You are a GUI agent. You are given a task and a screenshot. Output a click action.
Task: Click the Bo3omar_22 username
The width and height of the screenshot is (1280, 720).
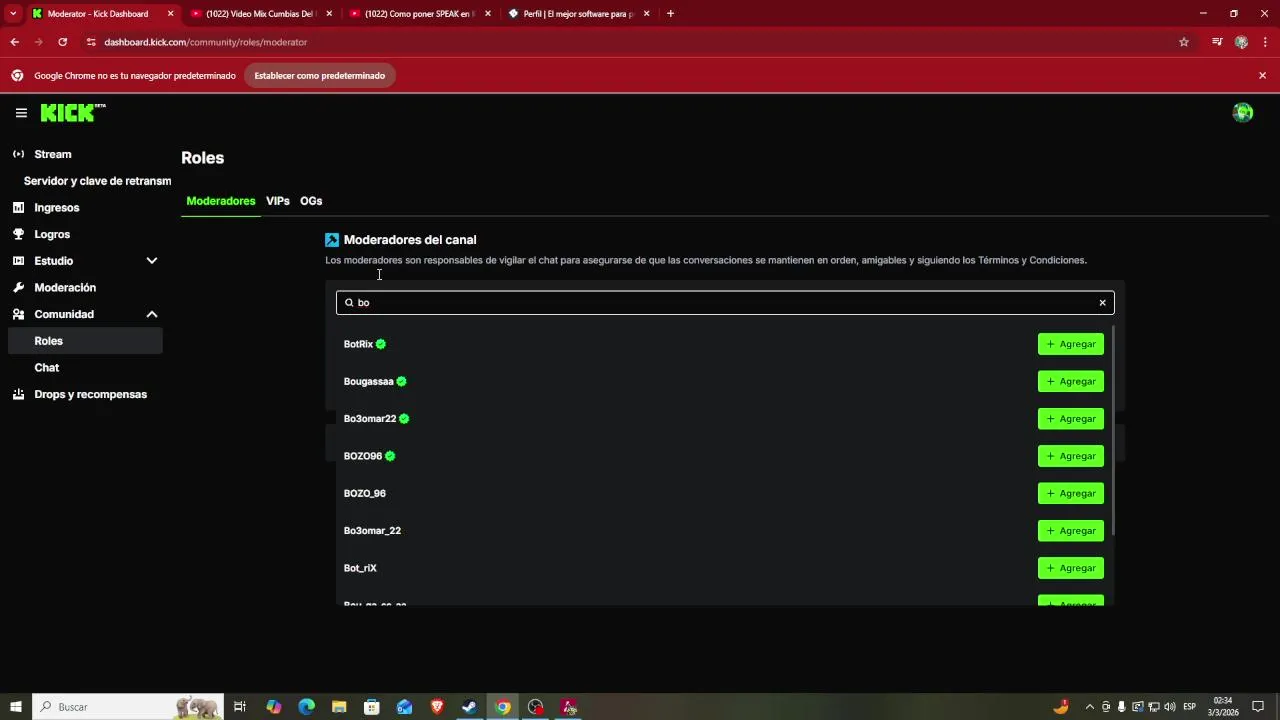(x=372, y=531)
